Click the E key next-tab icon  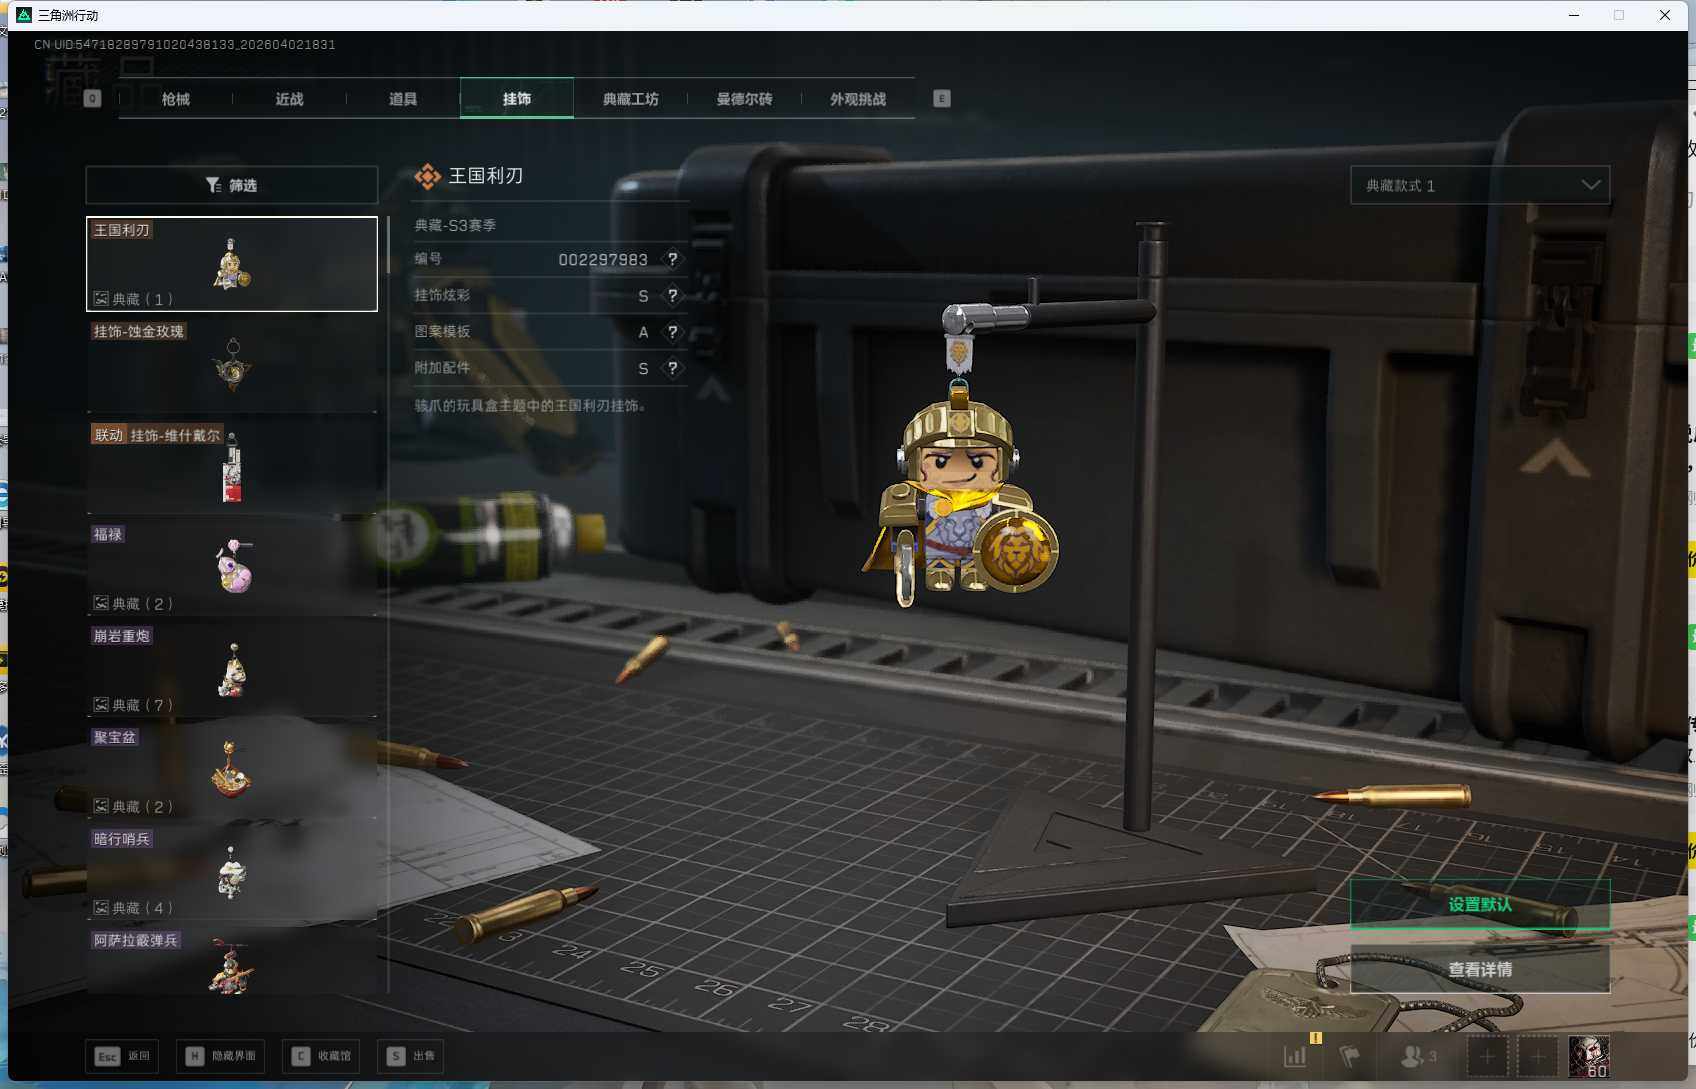tap(942, 98)
